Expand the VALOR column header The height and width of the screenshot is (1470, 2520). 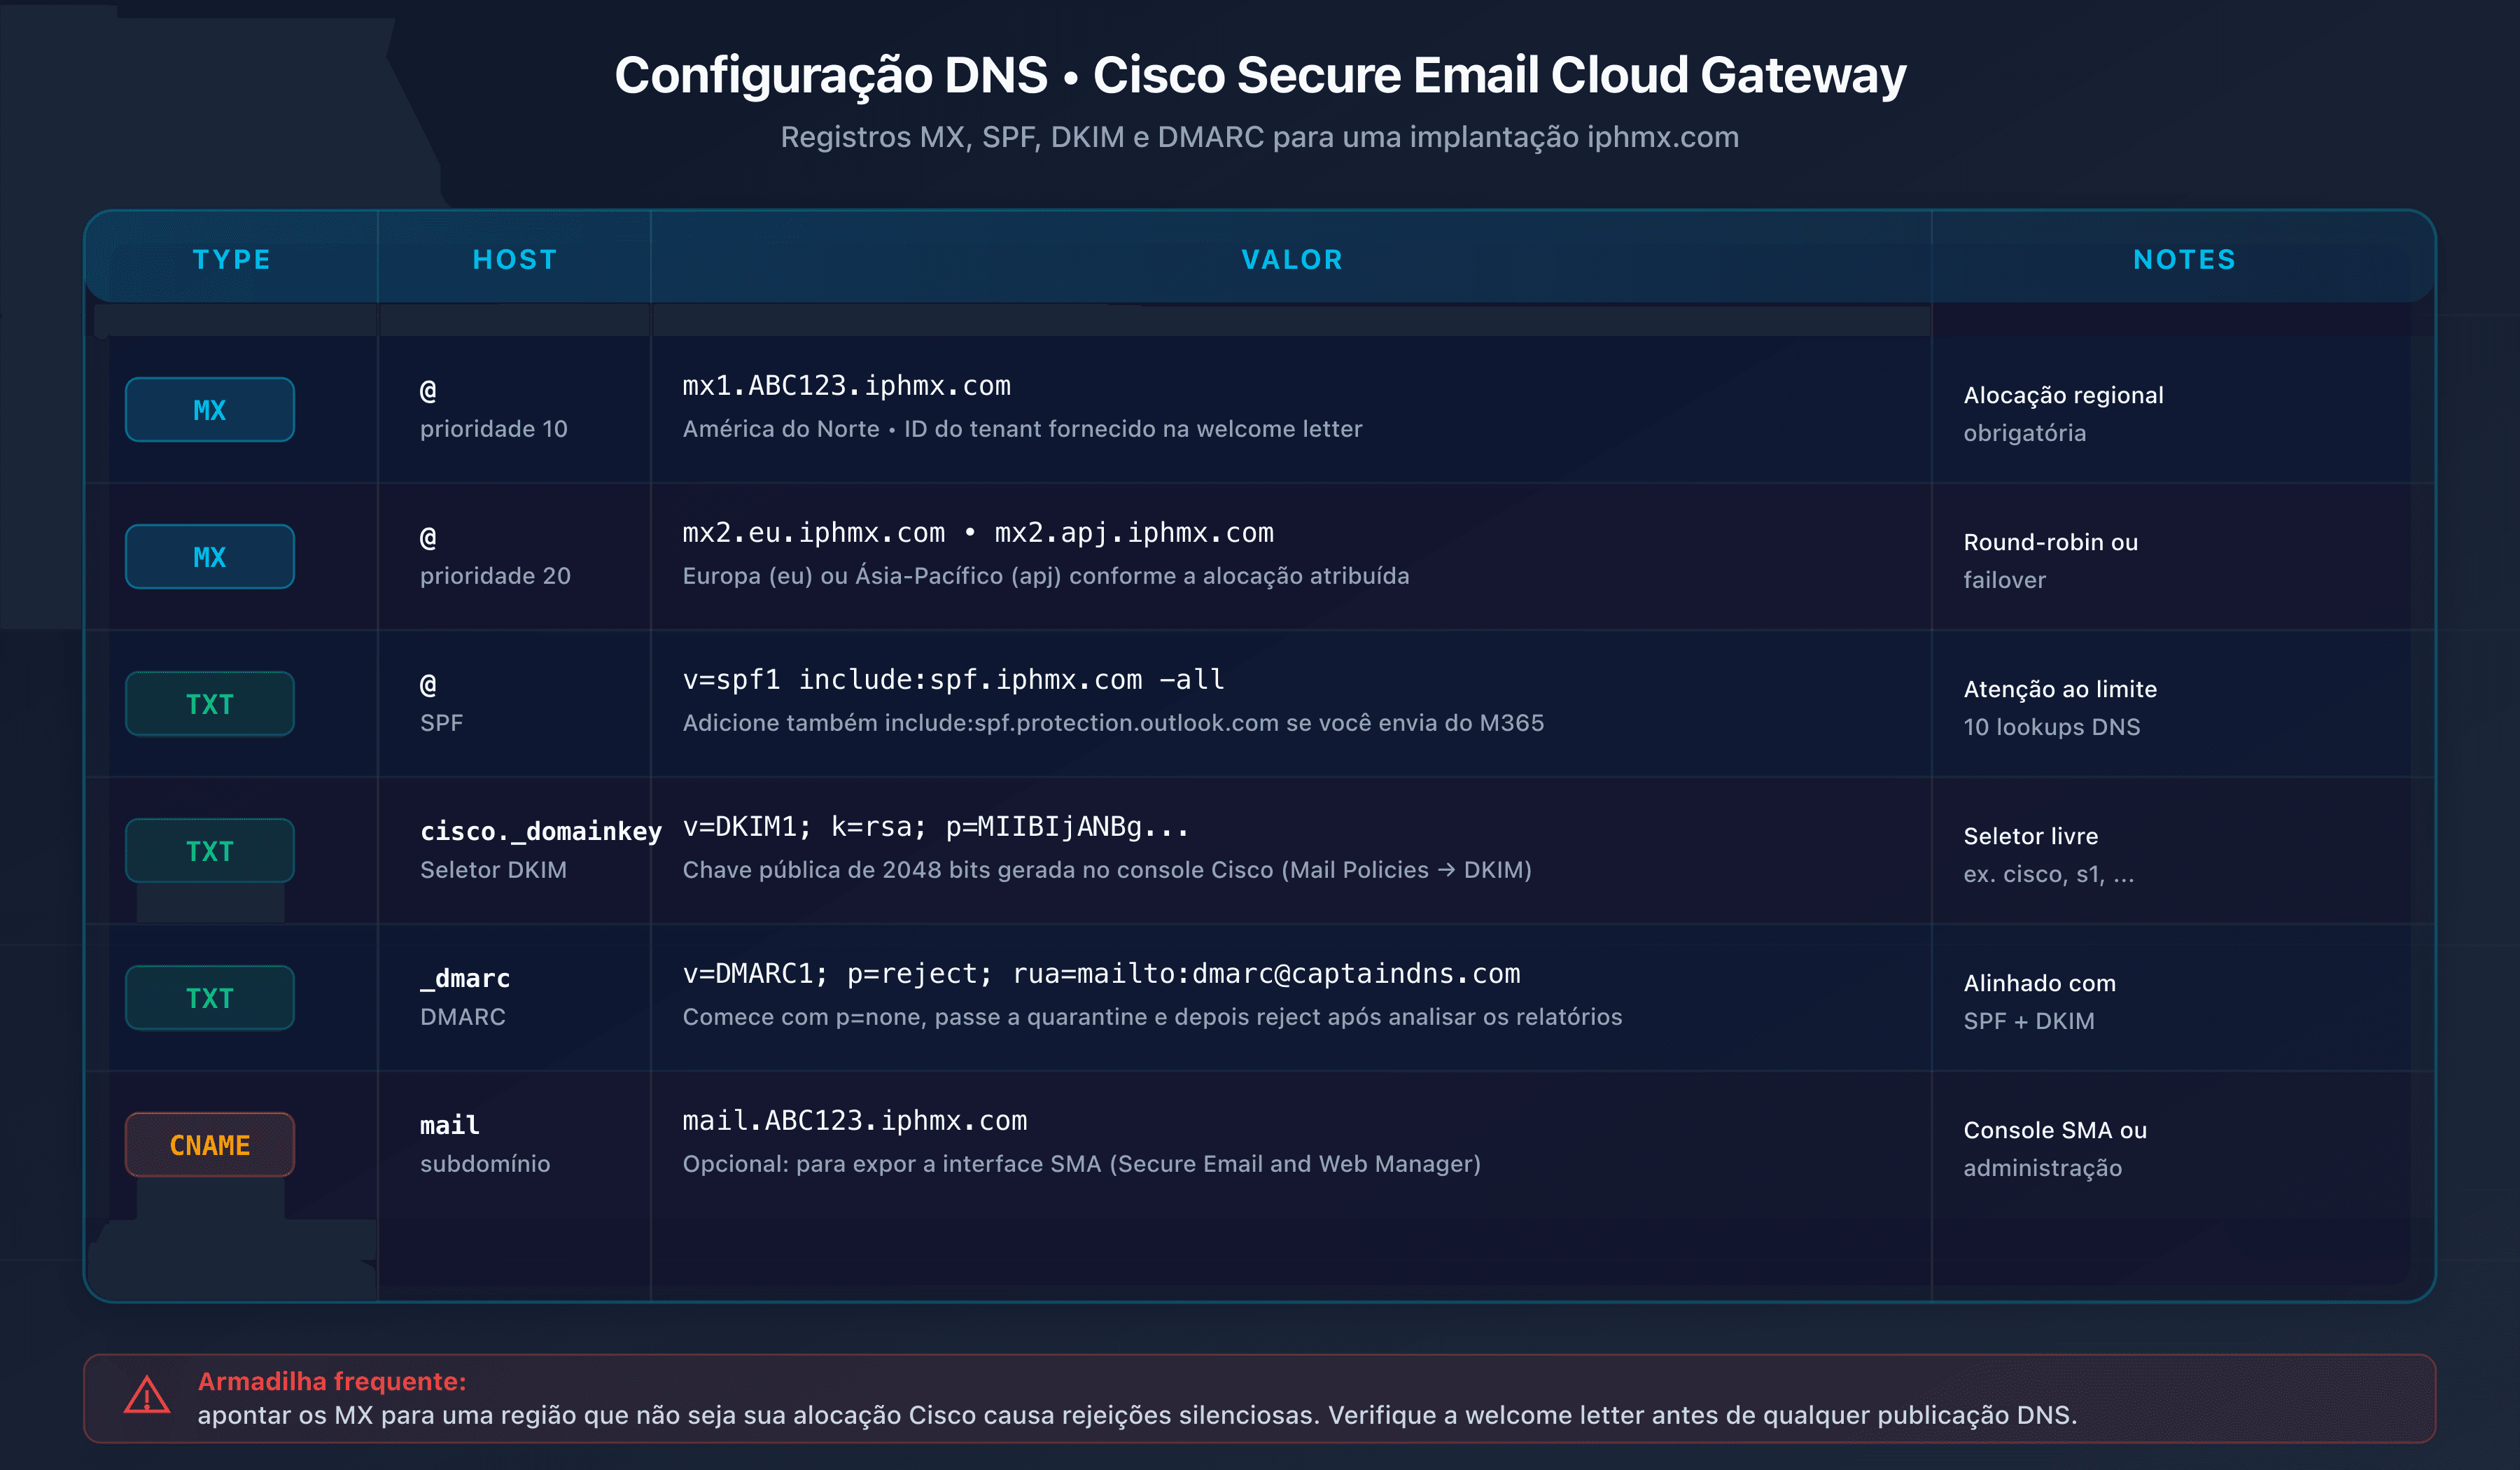coord(1292,259)
